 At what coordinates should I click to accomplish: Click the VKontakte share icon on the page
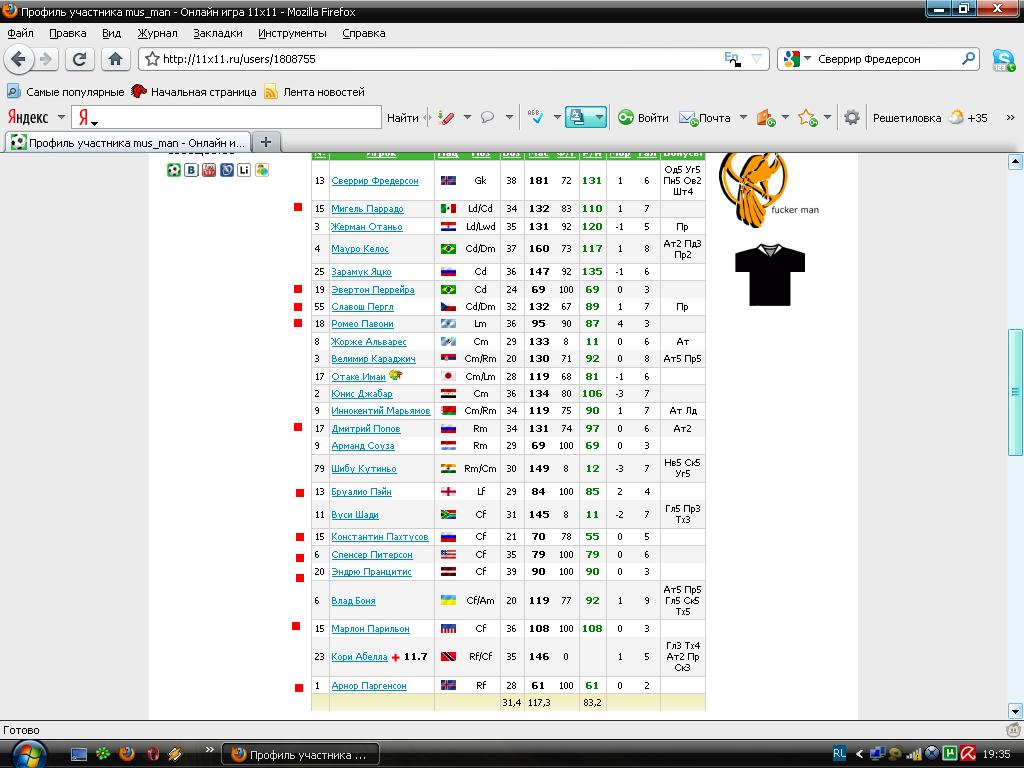(x=191, y=170)
